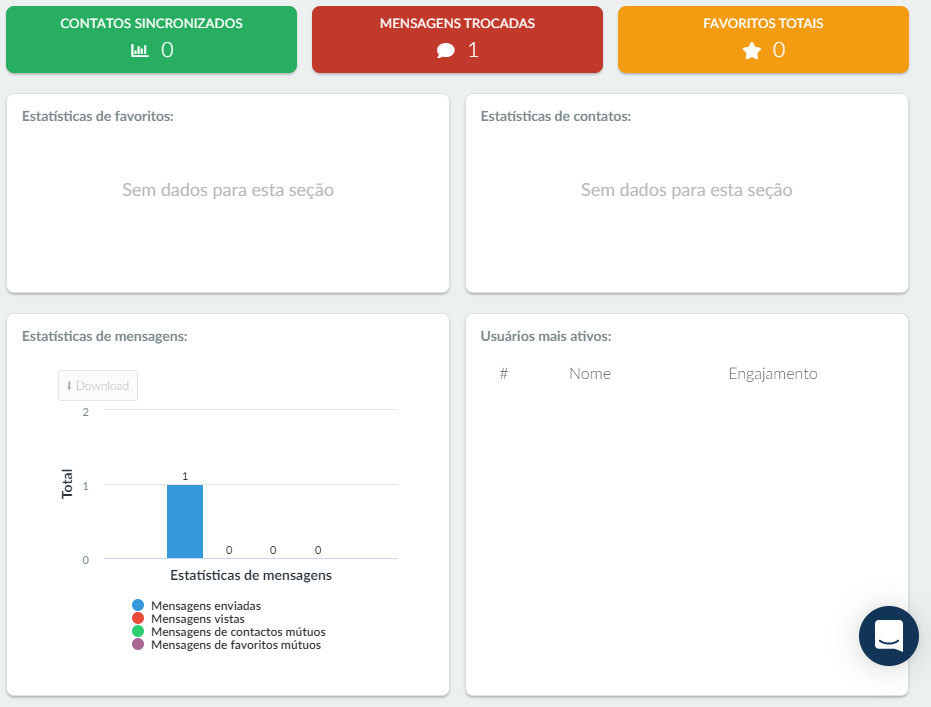Open the chat support widget
931x707 pixels.
pos(888,636)
